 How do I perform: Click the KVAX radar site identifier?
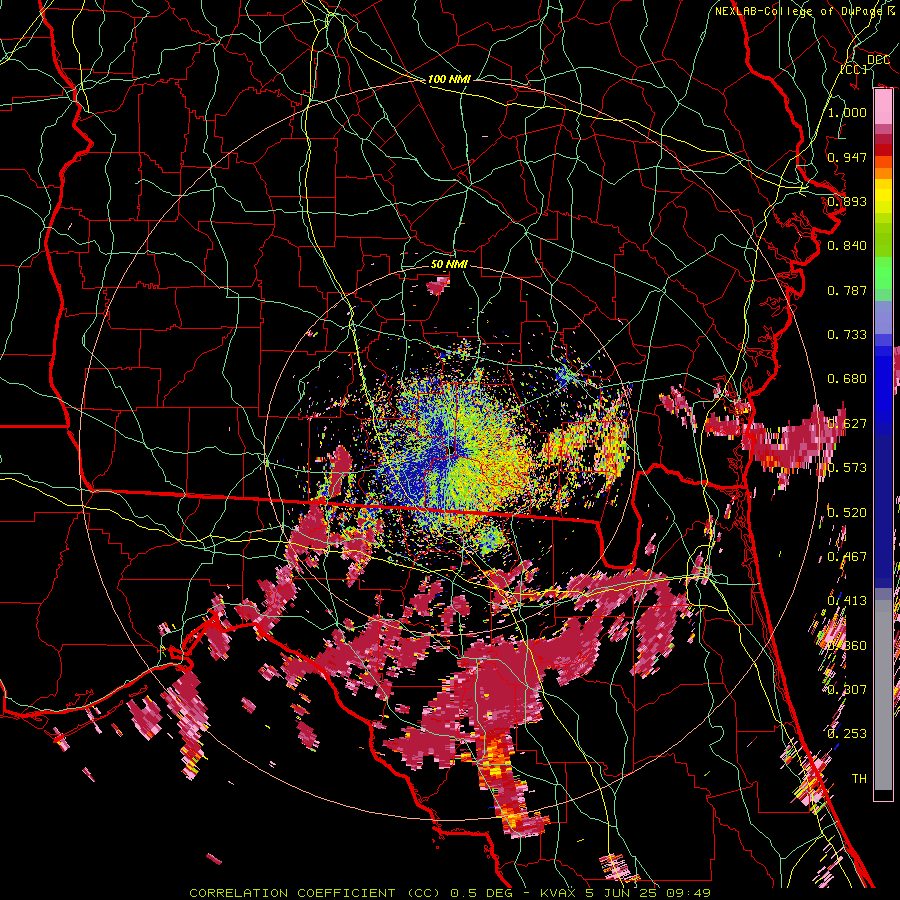pyautogui.click(x=559, y=893)
